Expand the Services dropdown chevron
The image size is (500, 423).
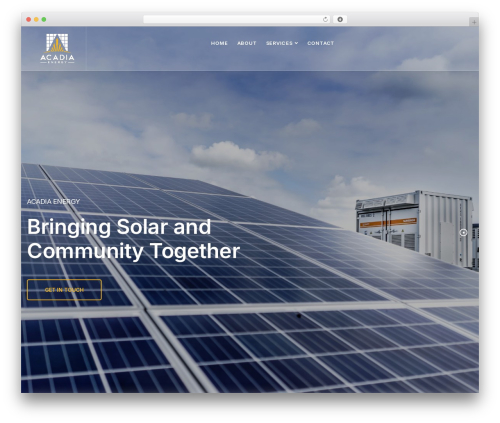pyautogui.click(x=296, y=43)
